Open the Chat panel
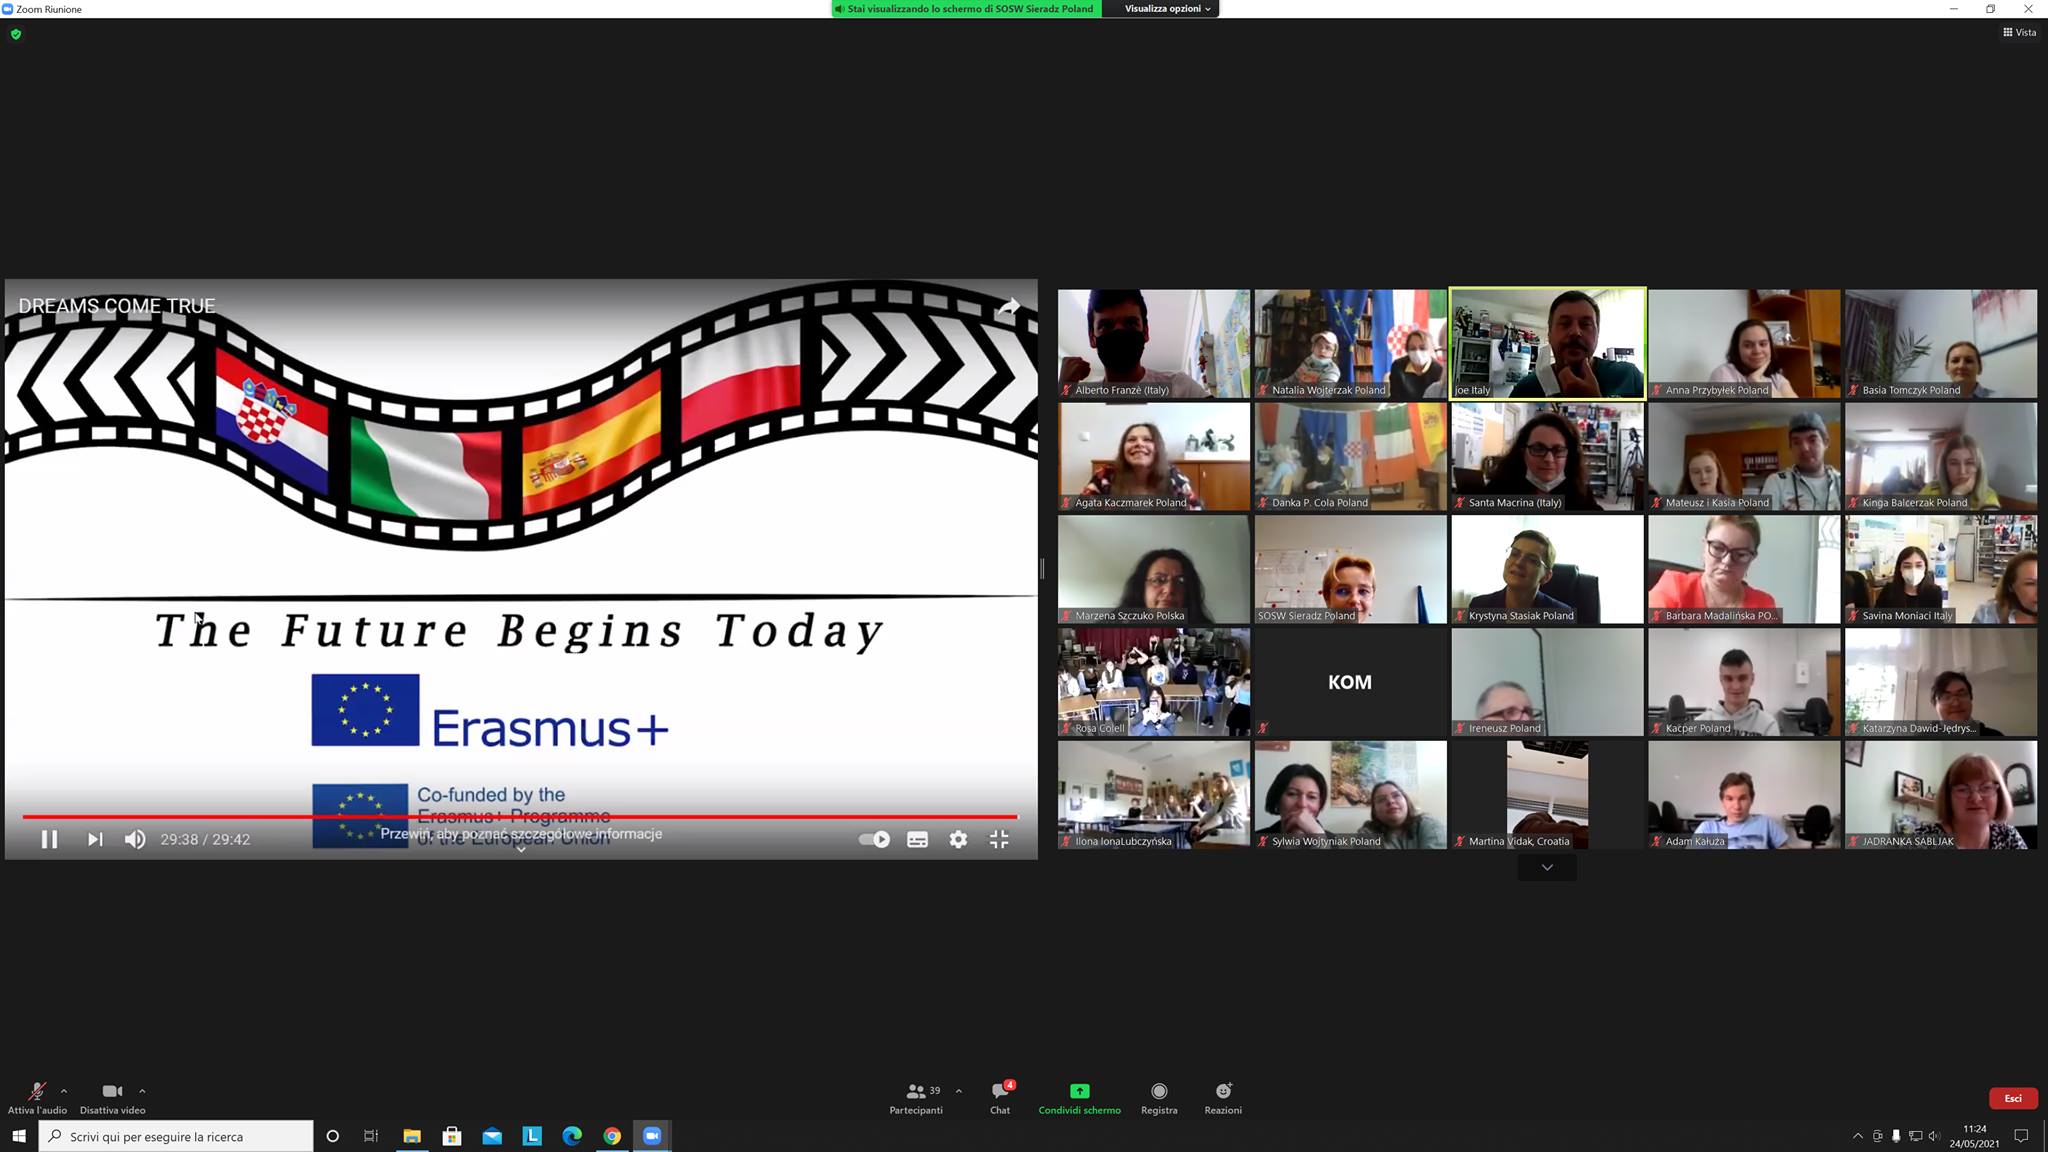This screenshot has height=1152, width=2048. click(1000, 1097)
